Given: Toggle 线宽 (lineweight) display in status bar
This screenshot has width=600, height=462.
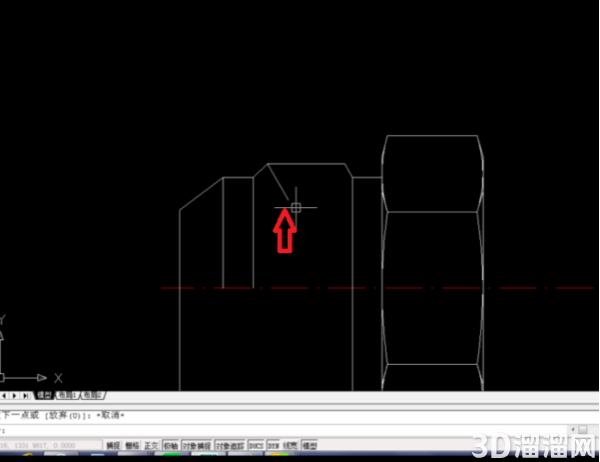Looking at the screenshot, I should (x=290, y=446).
